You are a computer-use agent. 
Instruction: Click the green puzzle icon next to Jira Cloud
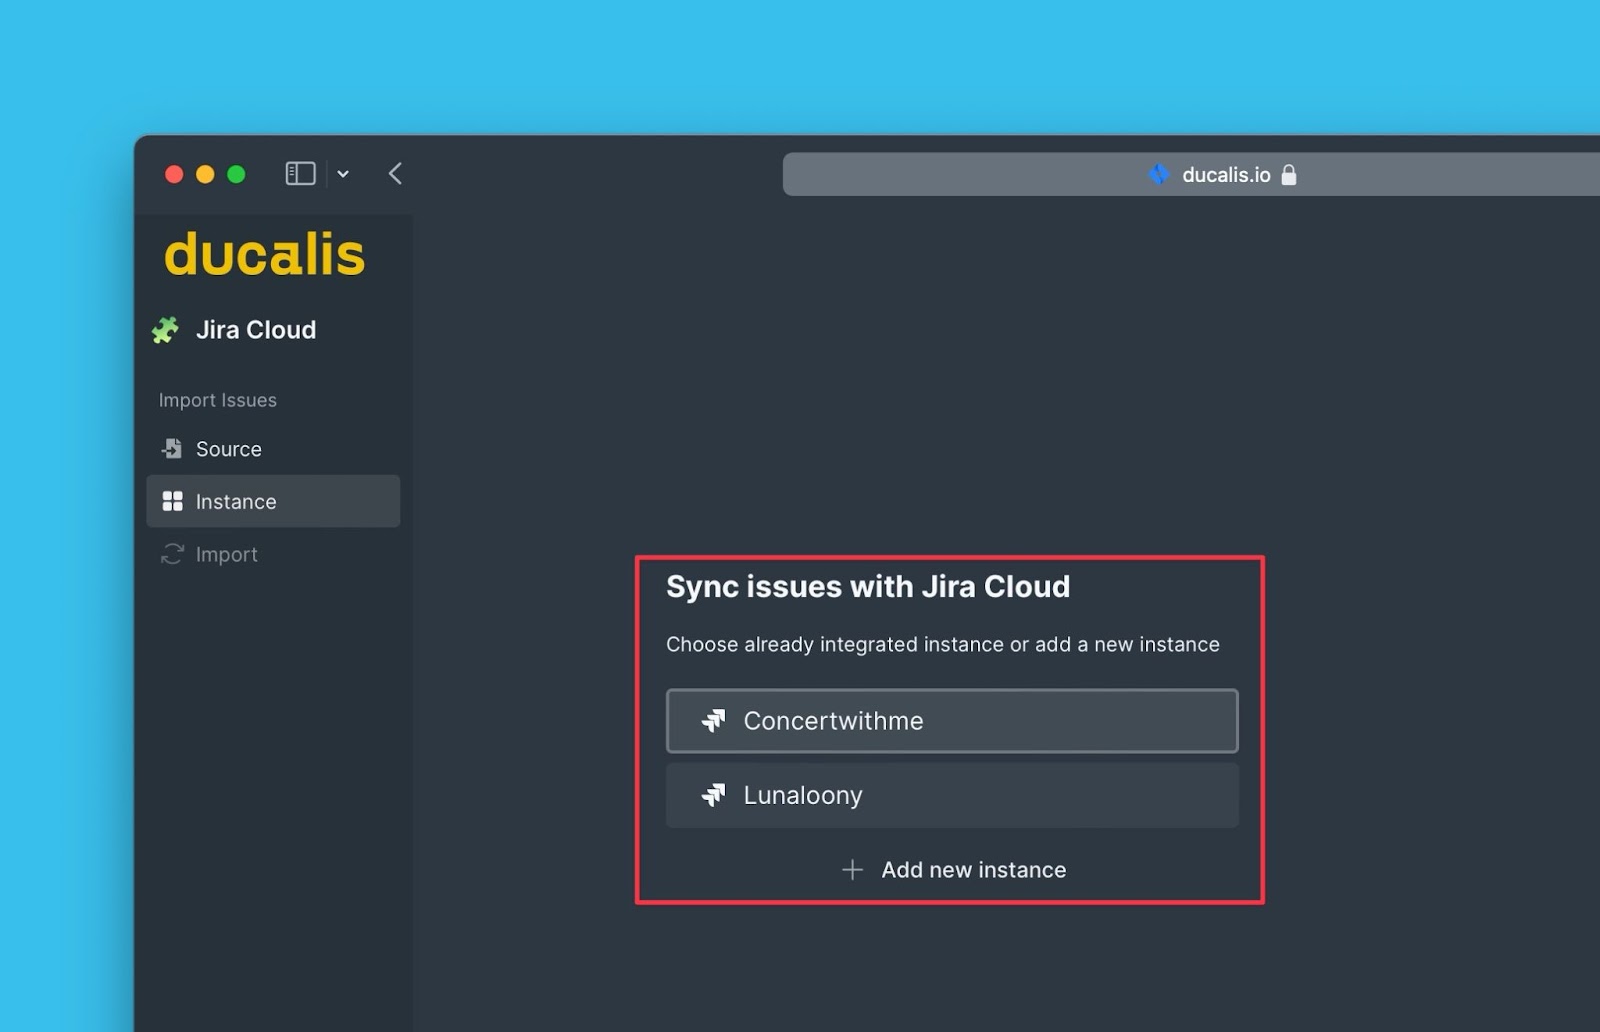pos(168,329)
